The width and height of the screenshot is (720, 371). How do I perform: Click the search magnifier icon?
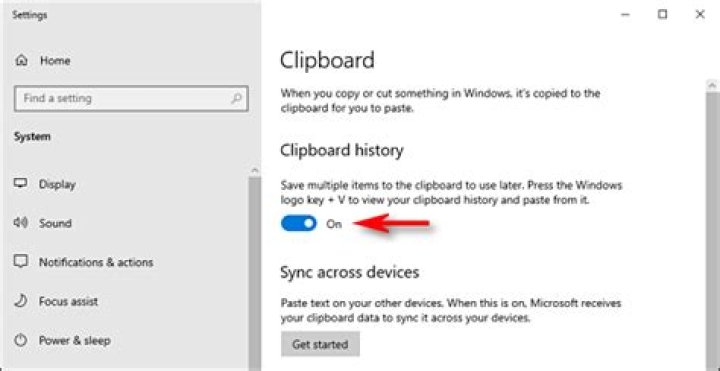236,98
